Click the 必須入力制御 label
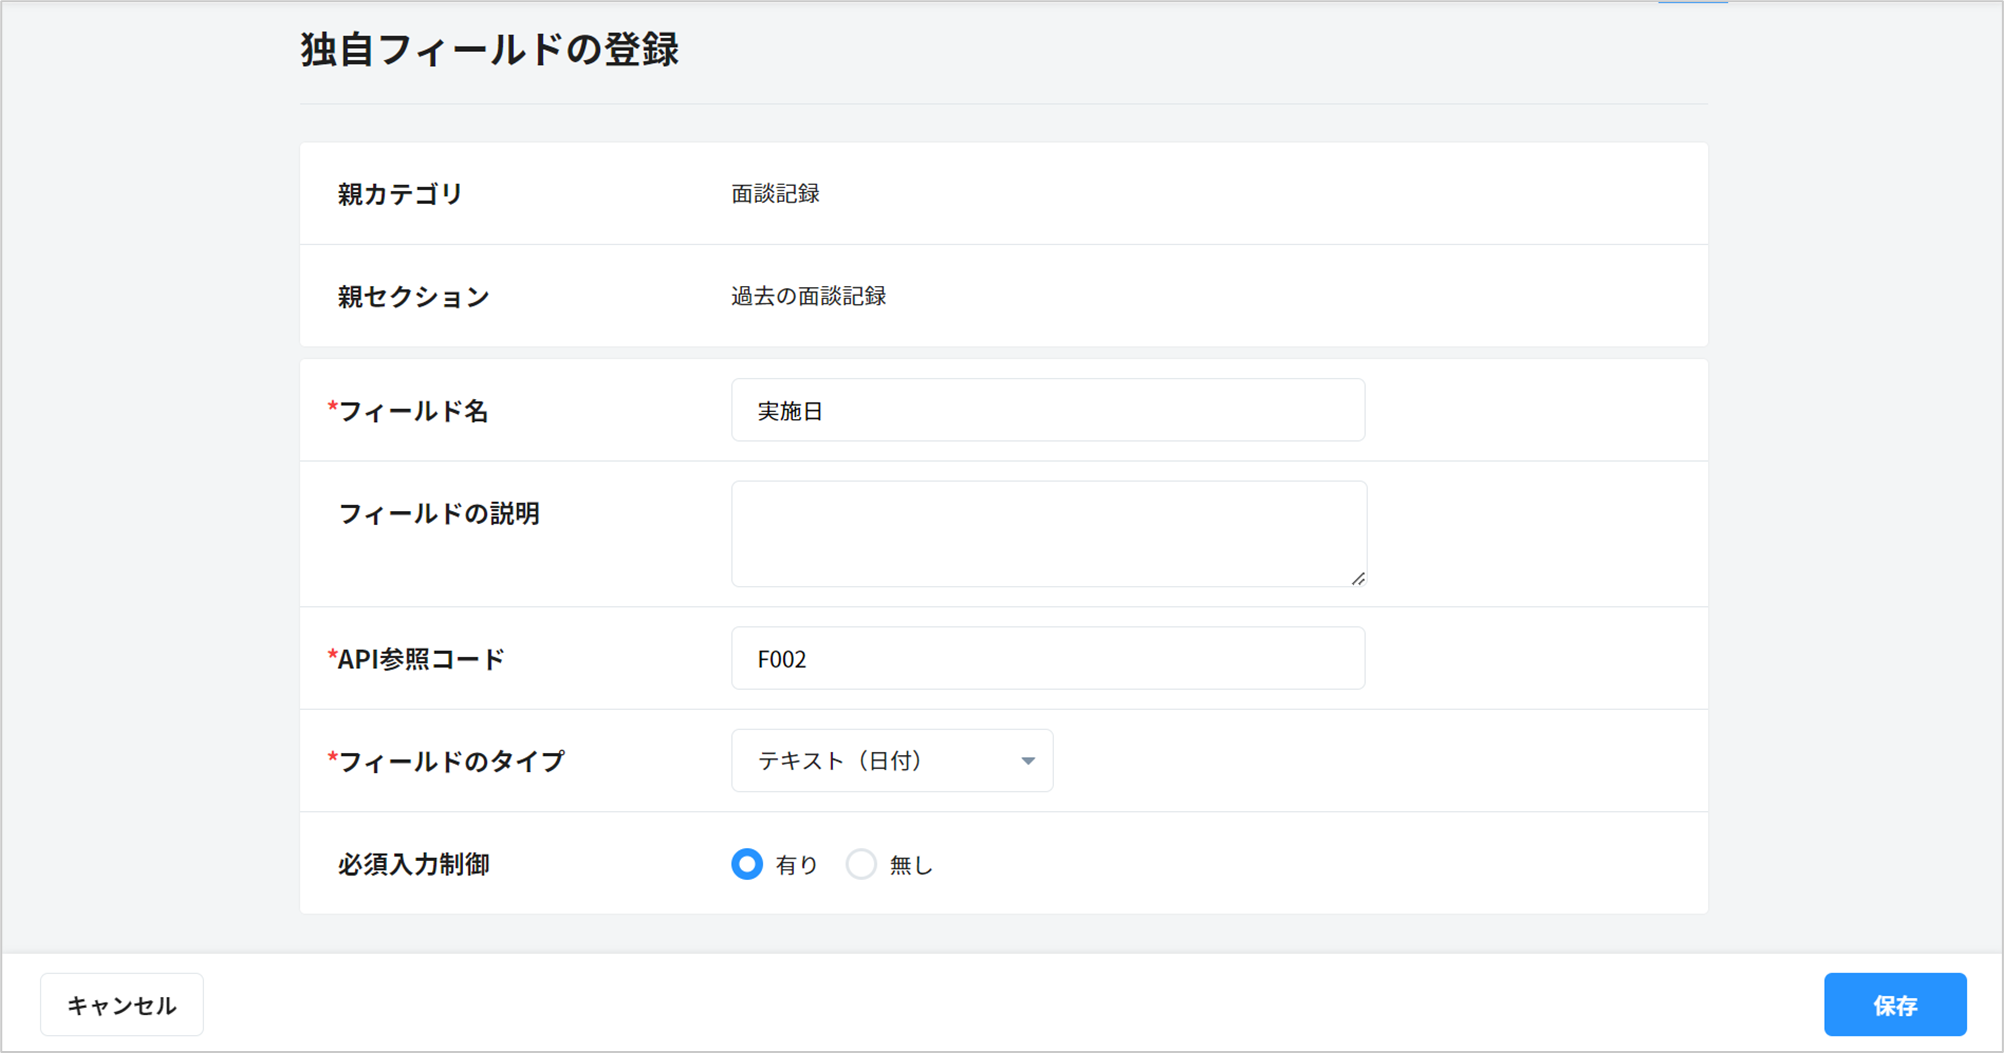 point(413,865)
